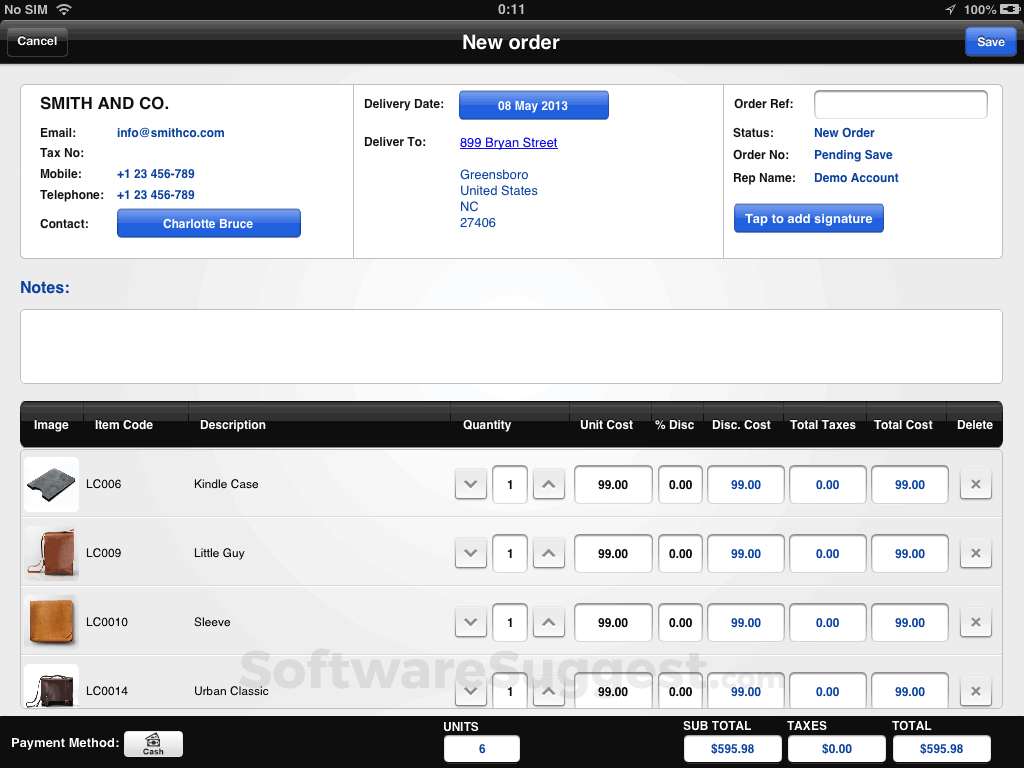Screen dimensions: 1024x768
Task: Remove the Little Guy item from order
Action: pos(975,553)
